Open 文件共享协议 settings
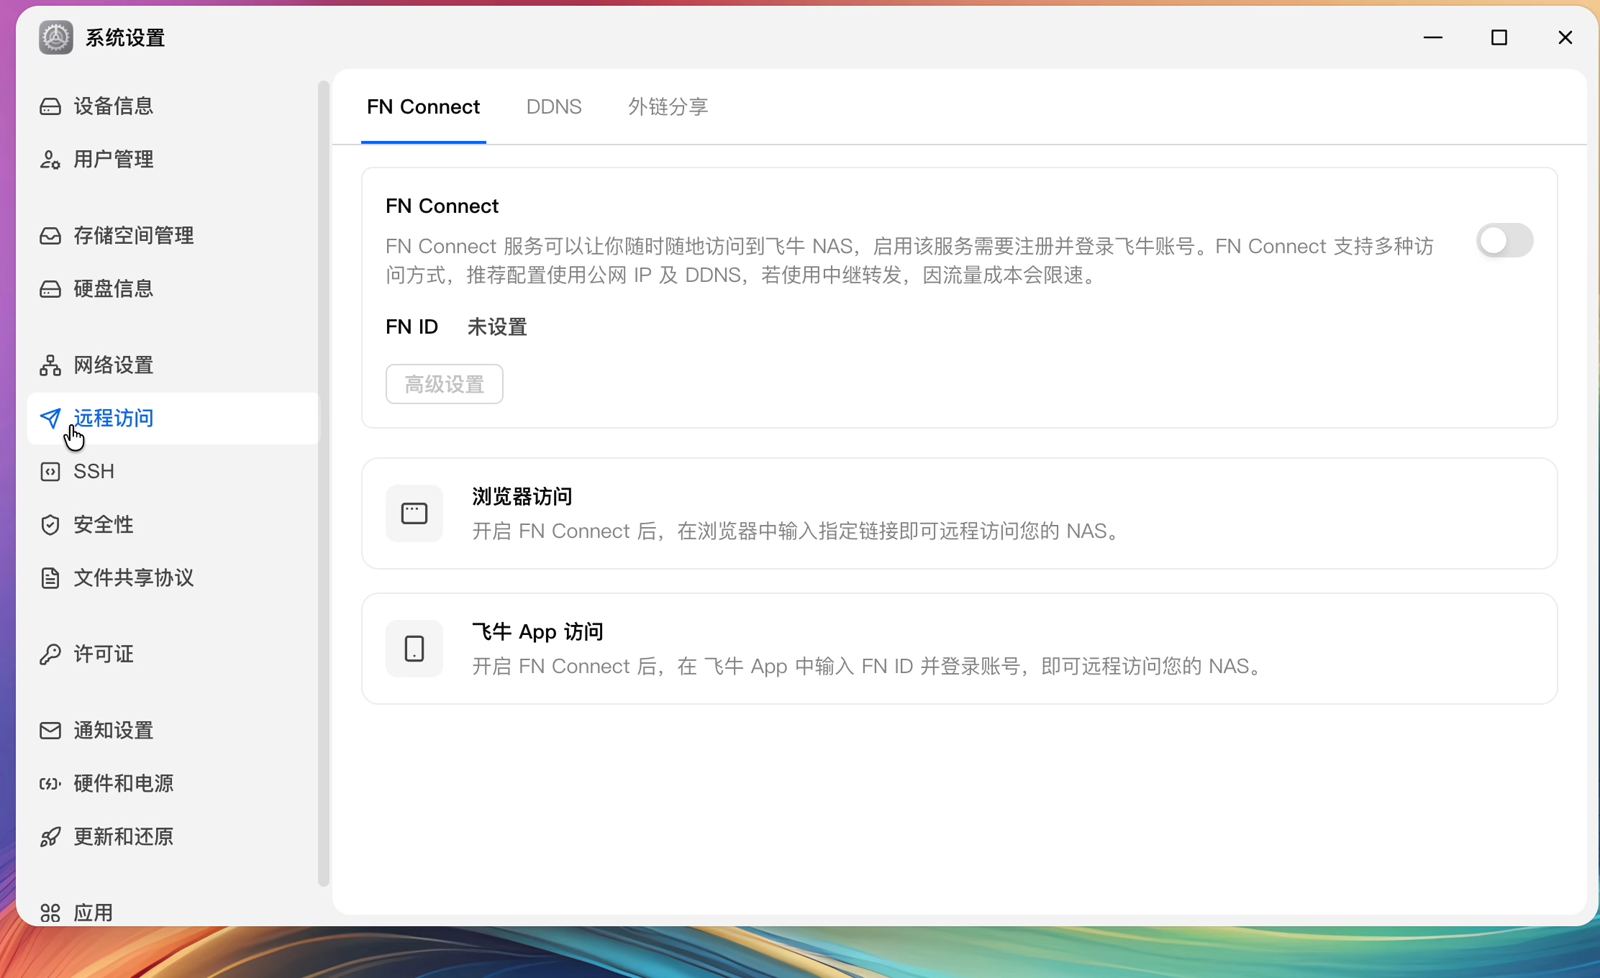The width and height of the screenshot is (1600, 978). click(x=173, y=578)
